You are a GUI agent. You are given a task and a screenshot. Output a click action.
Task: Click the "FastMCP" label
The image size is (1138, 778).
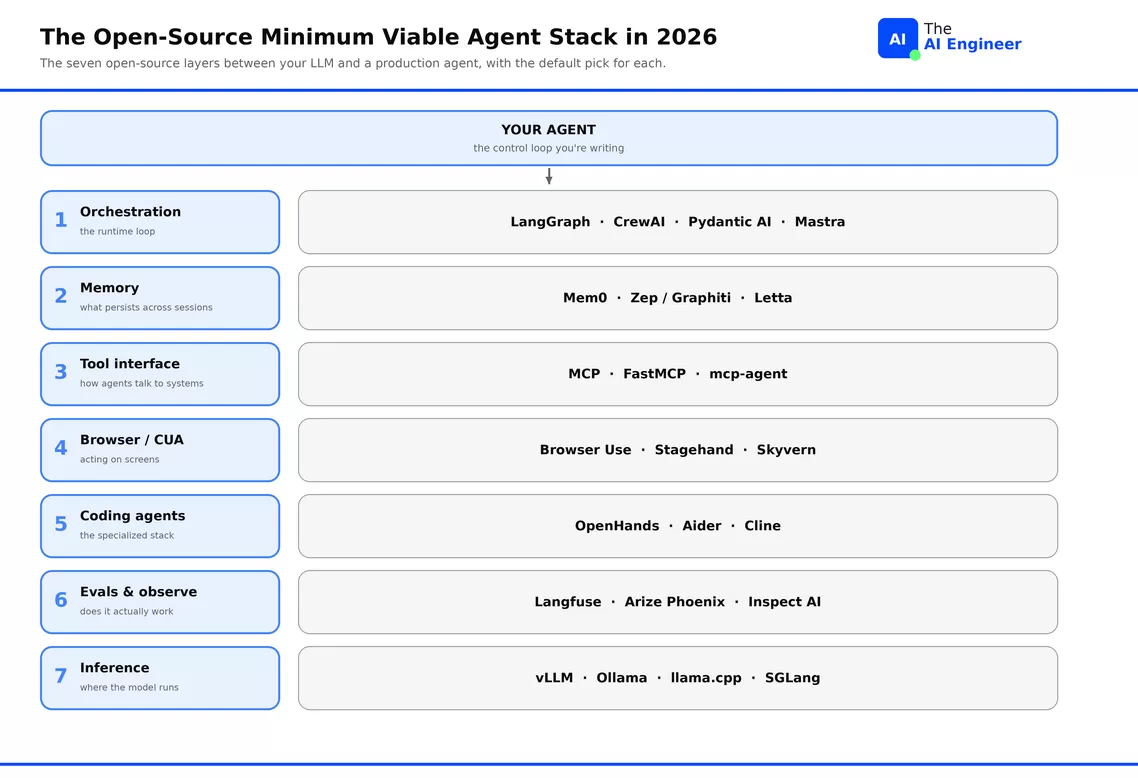click(x=655, y=374)
